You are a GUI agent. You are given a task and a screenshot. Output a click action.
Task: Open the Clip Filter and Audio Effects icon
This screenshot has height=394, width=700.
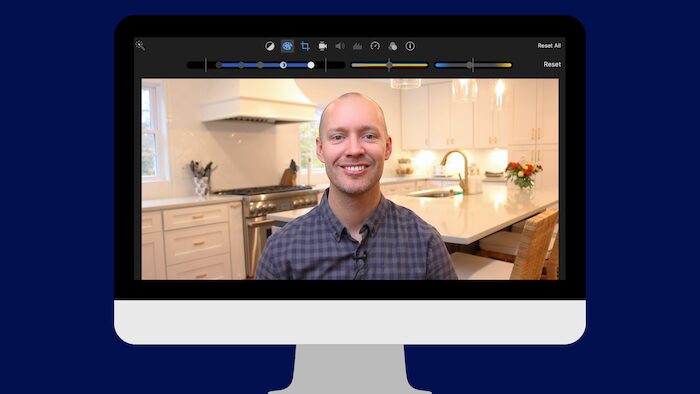392,46
